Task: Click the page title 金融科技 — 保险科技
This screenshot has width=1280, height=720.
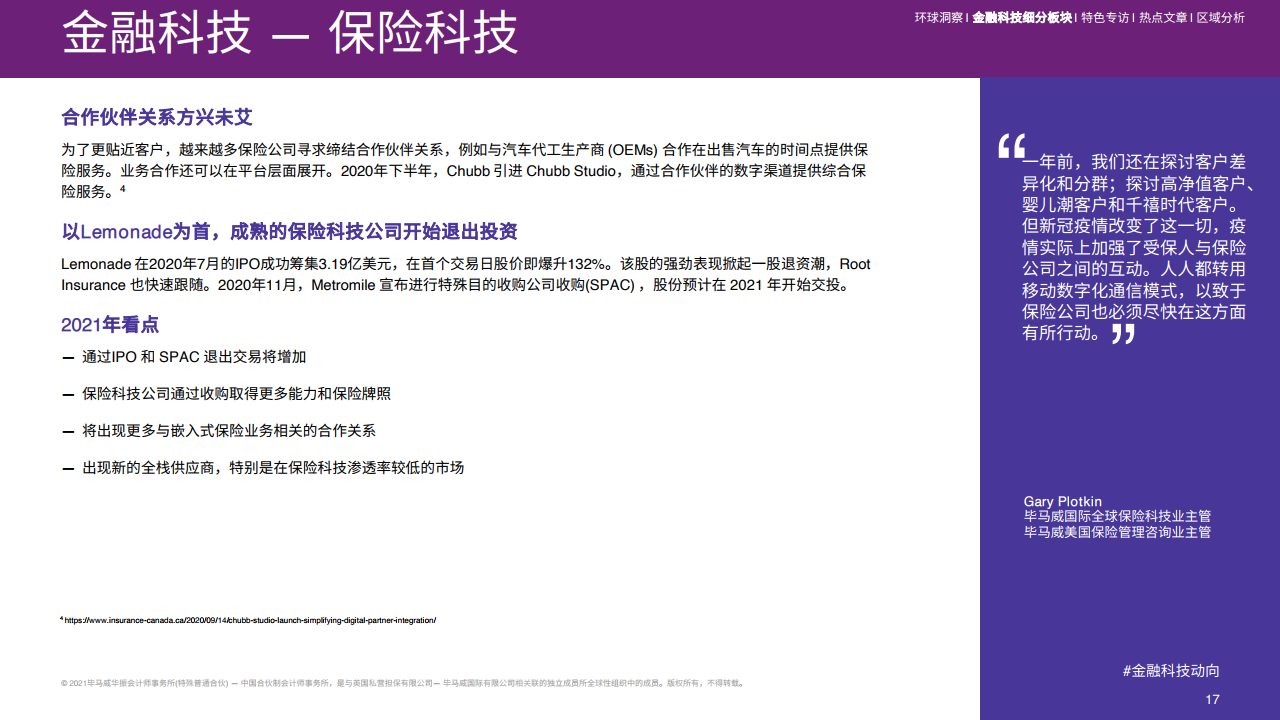Action: click(290, 33)
